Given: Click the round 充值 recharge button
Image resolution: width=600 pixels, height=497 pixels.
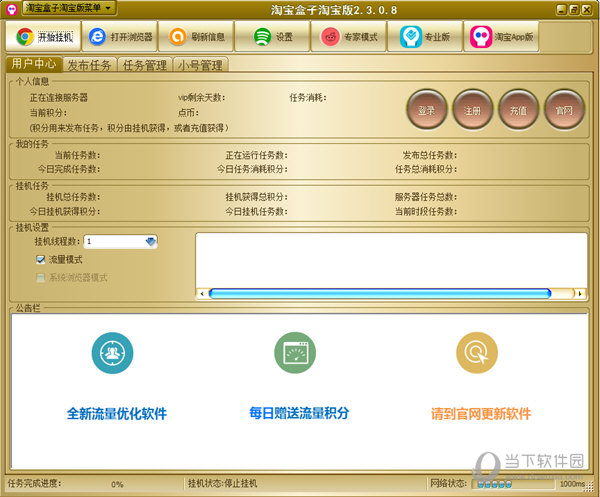Looking at the screenshot, I should click(x=518, y=110).
